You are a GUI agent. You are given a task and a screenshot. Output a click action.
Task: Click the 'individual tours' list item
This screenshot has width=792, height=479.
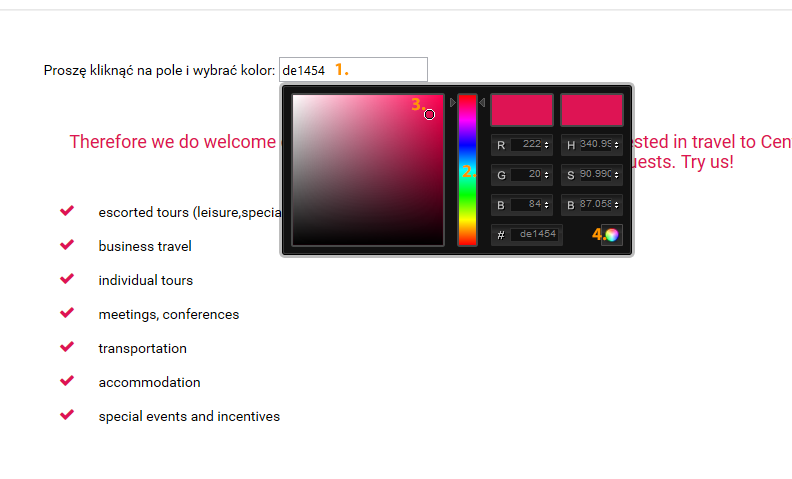pyautogui.click(x=145, y=280)
